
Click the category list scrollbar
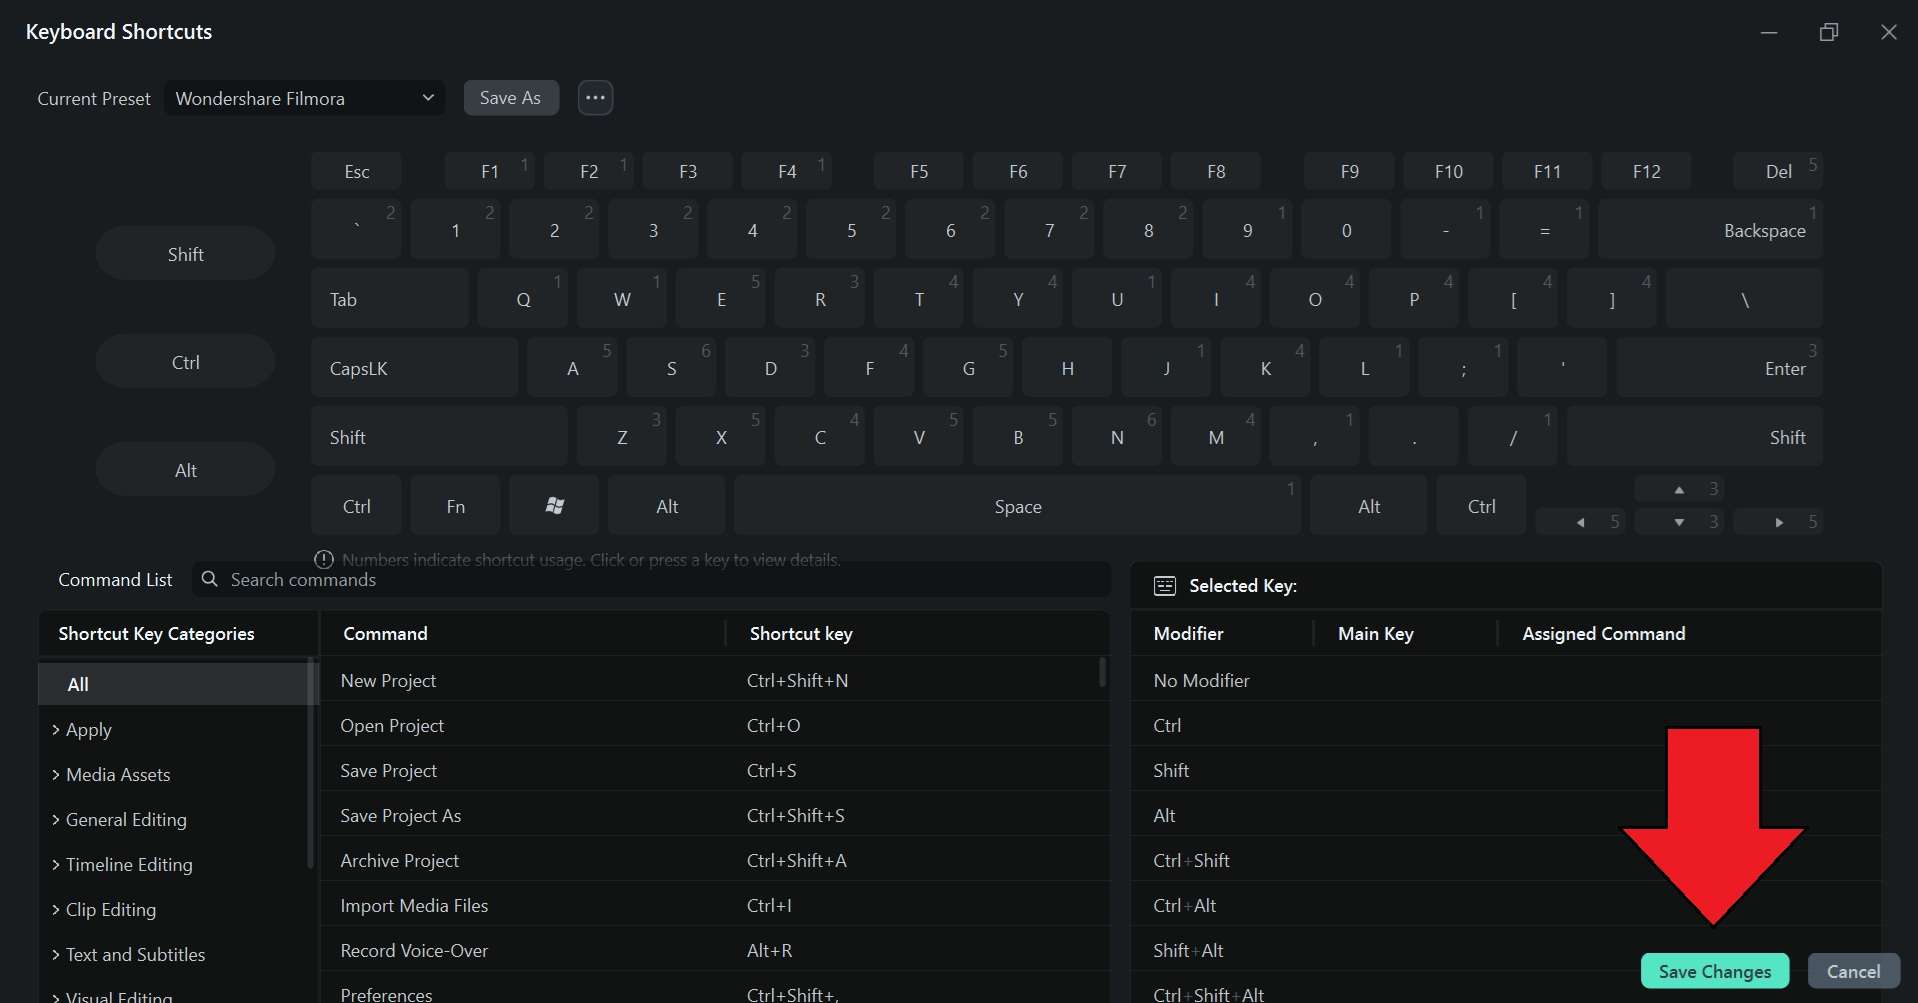311,762
